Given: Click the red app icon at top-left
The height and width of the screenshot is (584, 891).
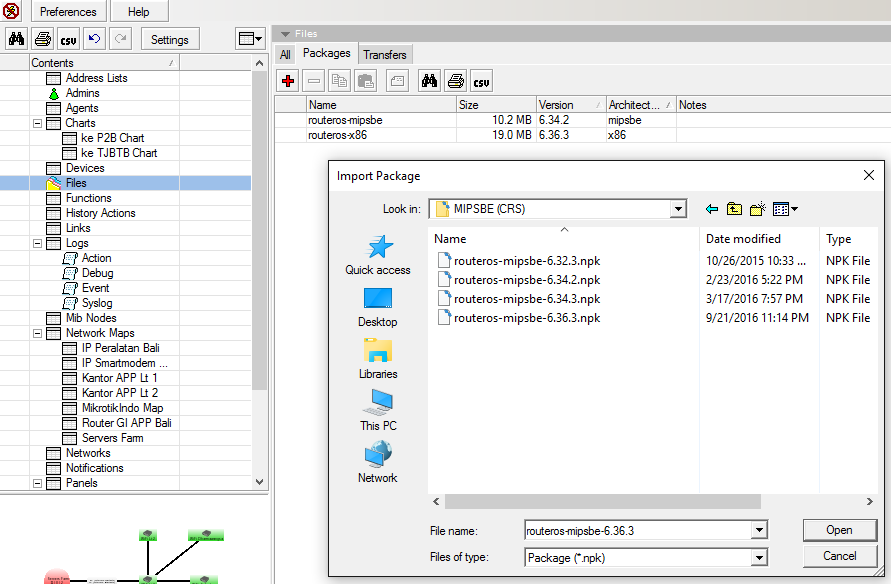Looking at the screenshot, I should pyautogui.click(x=11, y=10).
